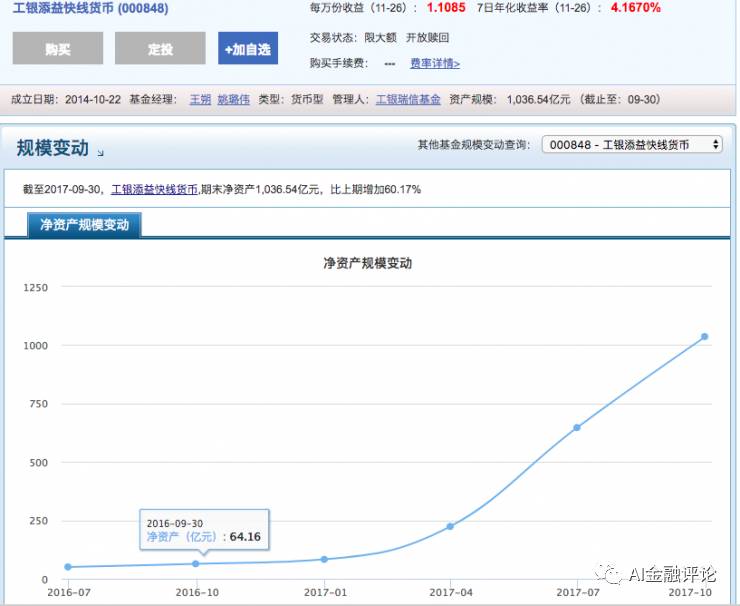Open fund manager 姚璐伟 profile link
This screenshot has height=606, width=740.
pos(234,100)
